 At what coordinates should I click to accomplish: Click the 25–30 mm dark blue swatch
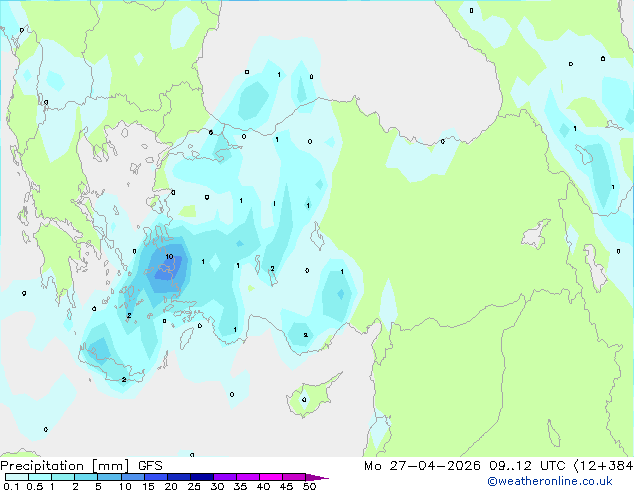coord(202,477)
